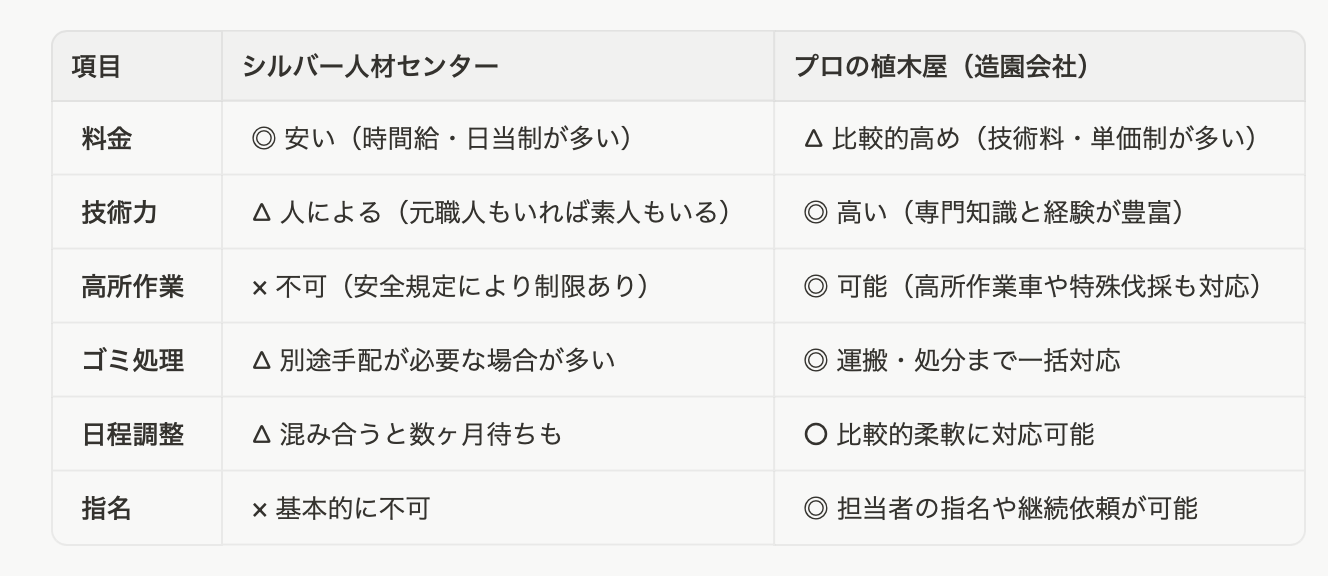
Task: Click the ◎ symbol before 安い
Action: [264, 138]
